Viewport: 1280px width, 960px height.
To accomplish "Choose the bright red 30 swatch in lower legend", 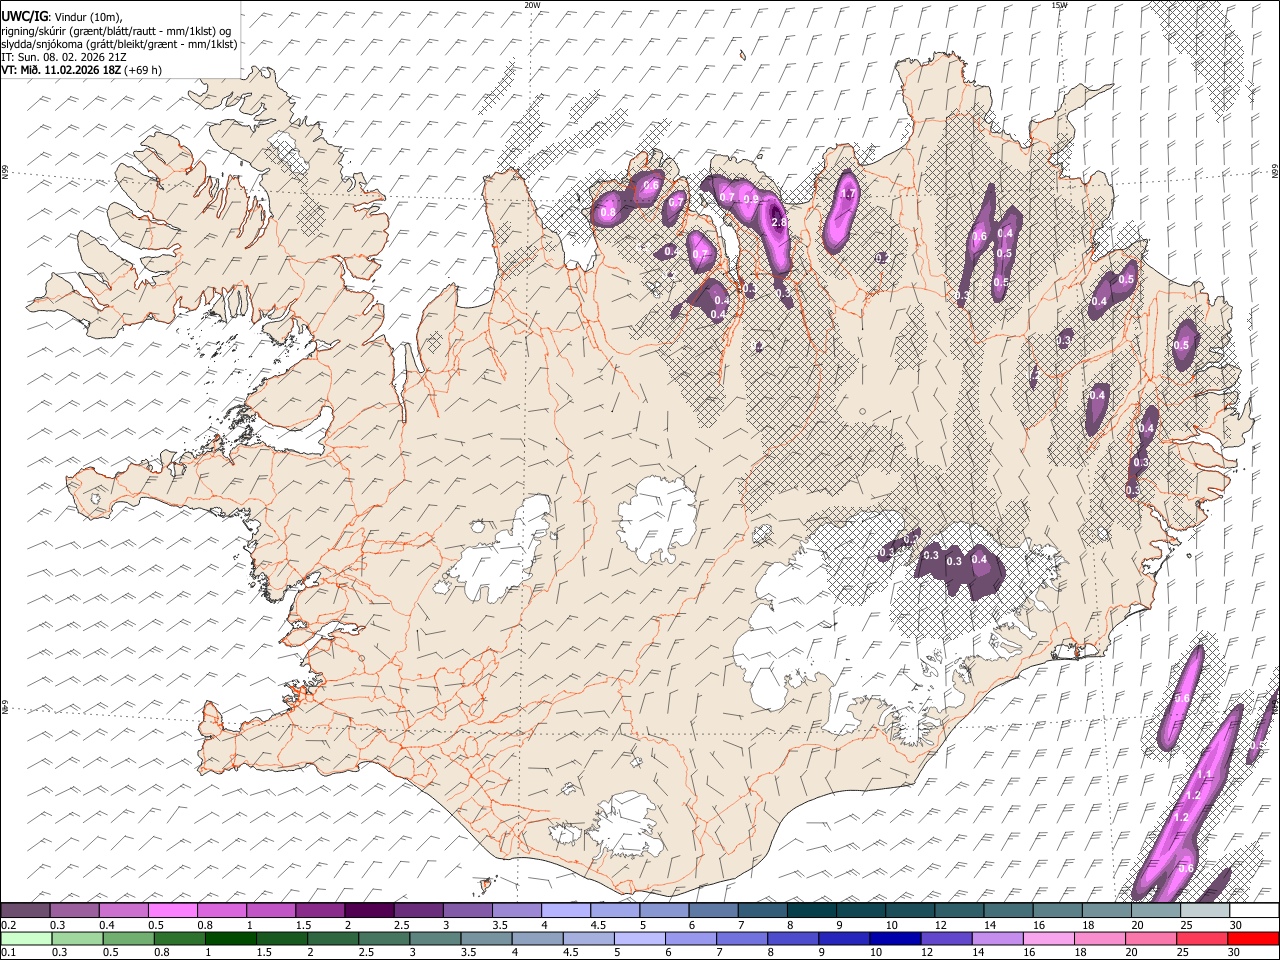I will [x=1253, y=938].
